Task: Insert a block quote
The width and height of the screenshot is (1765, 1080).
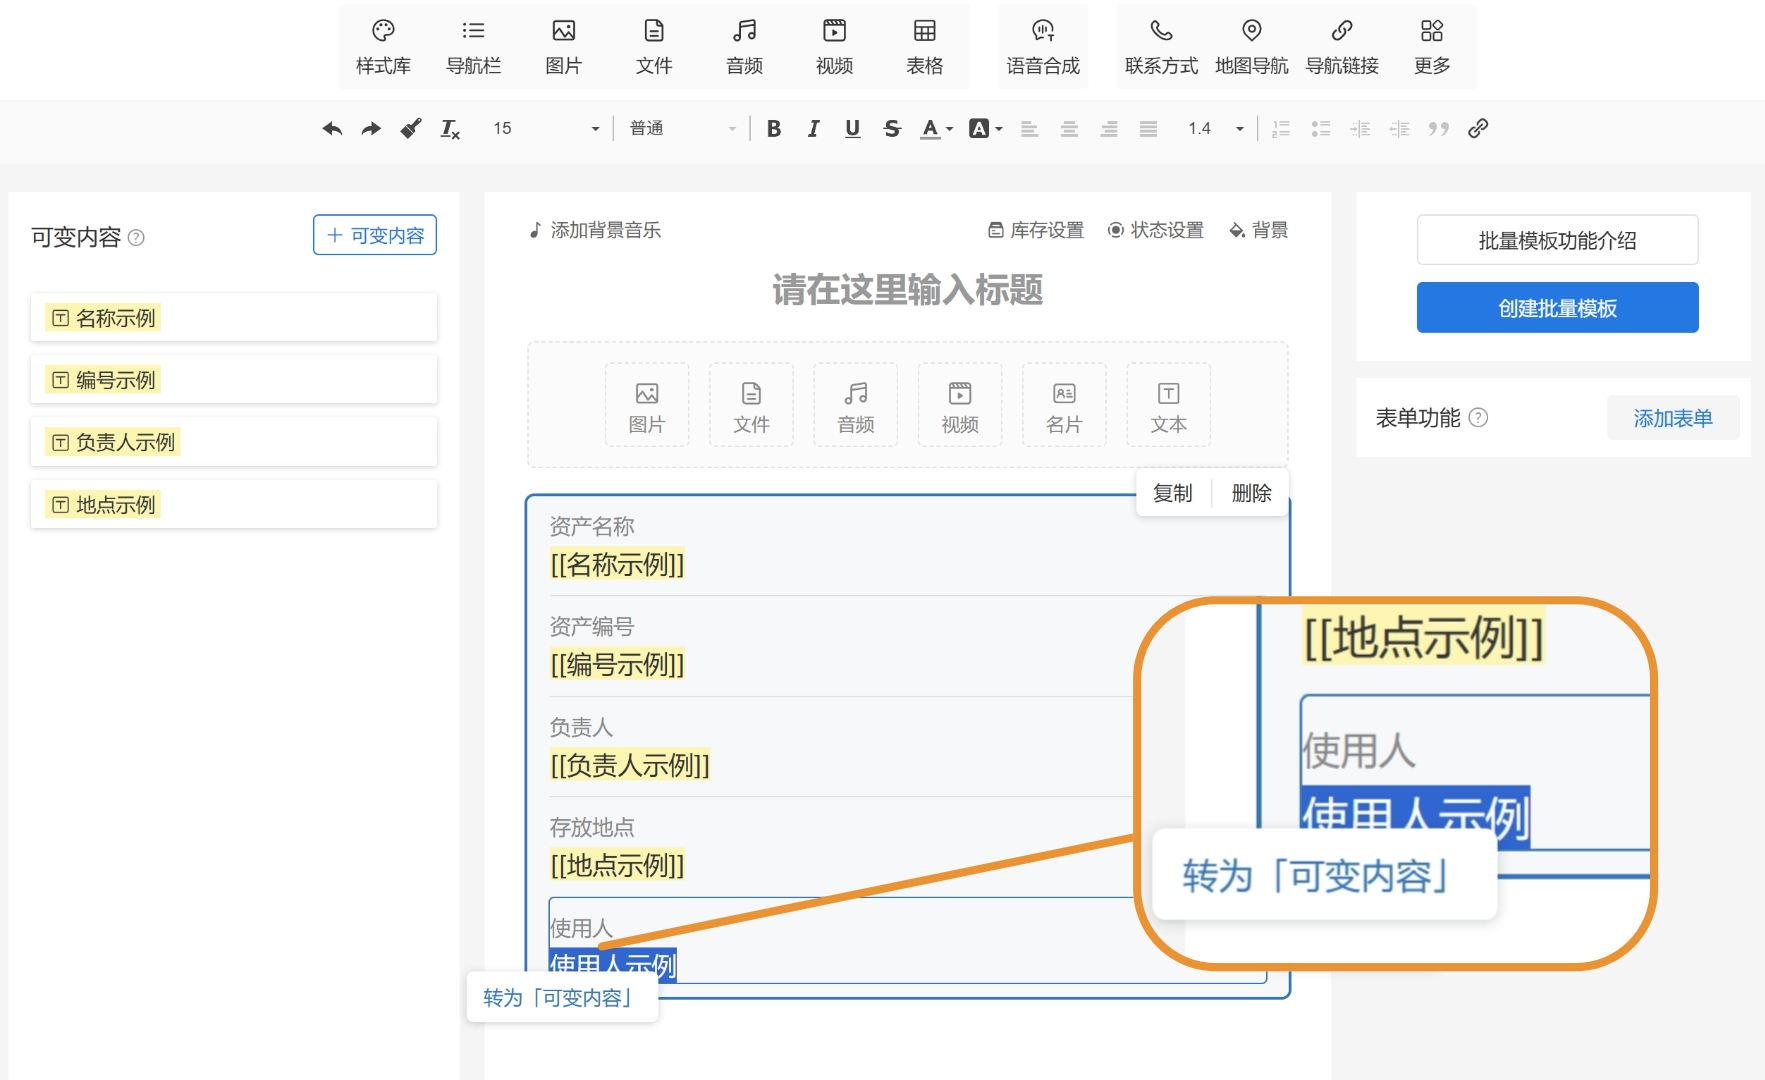Action: 1438,128
